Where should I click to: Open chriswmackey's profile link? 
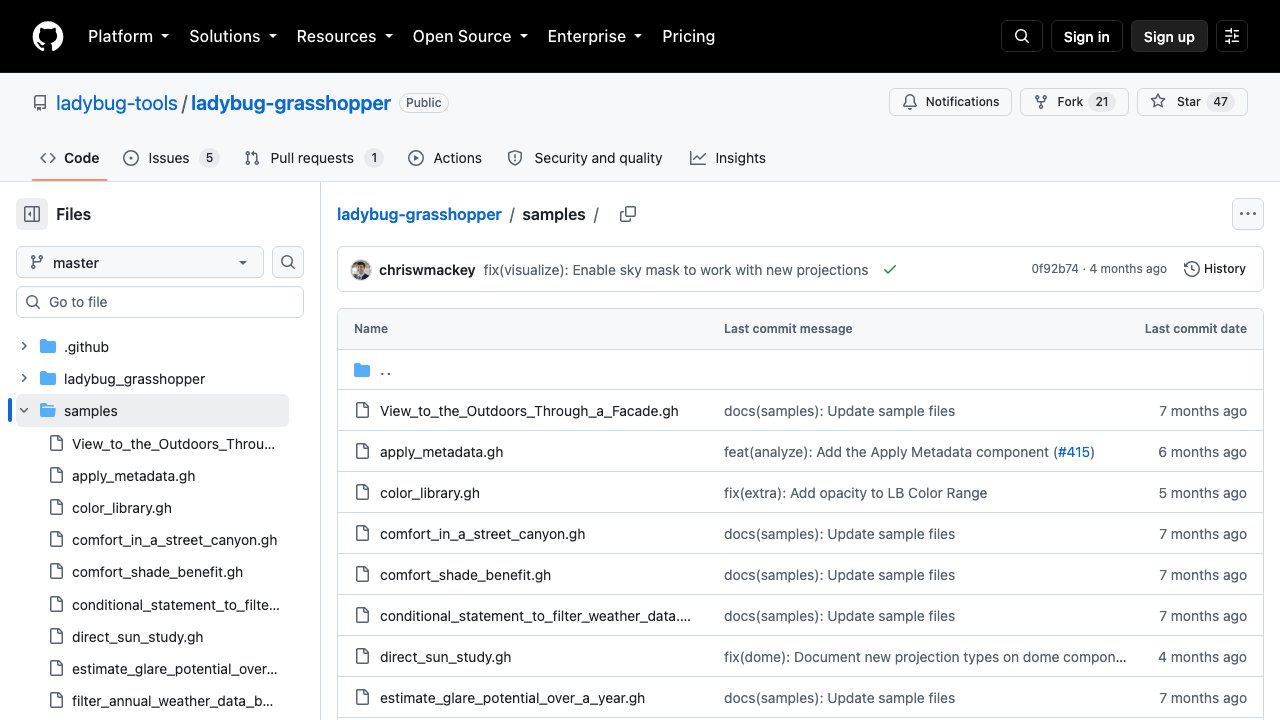point(427,269)
